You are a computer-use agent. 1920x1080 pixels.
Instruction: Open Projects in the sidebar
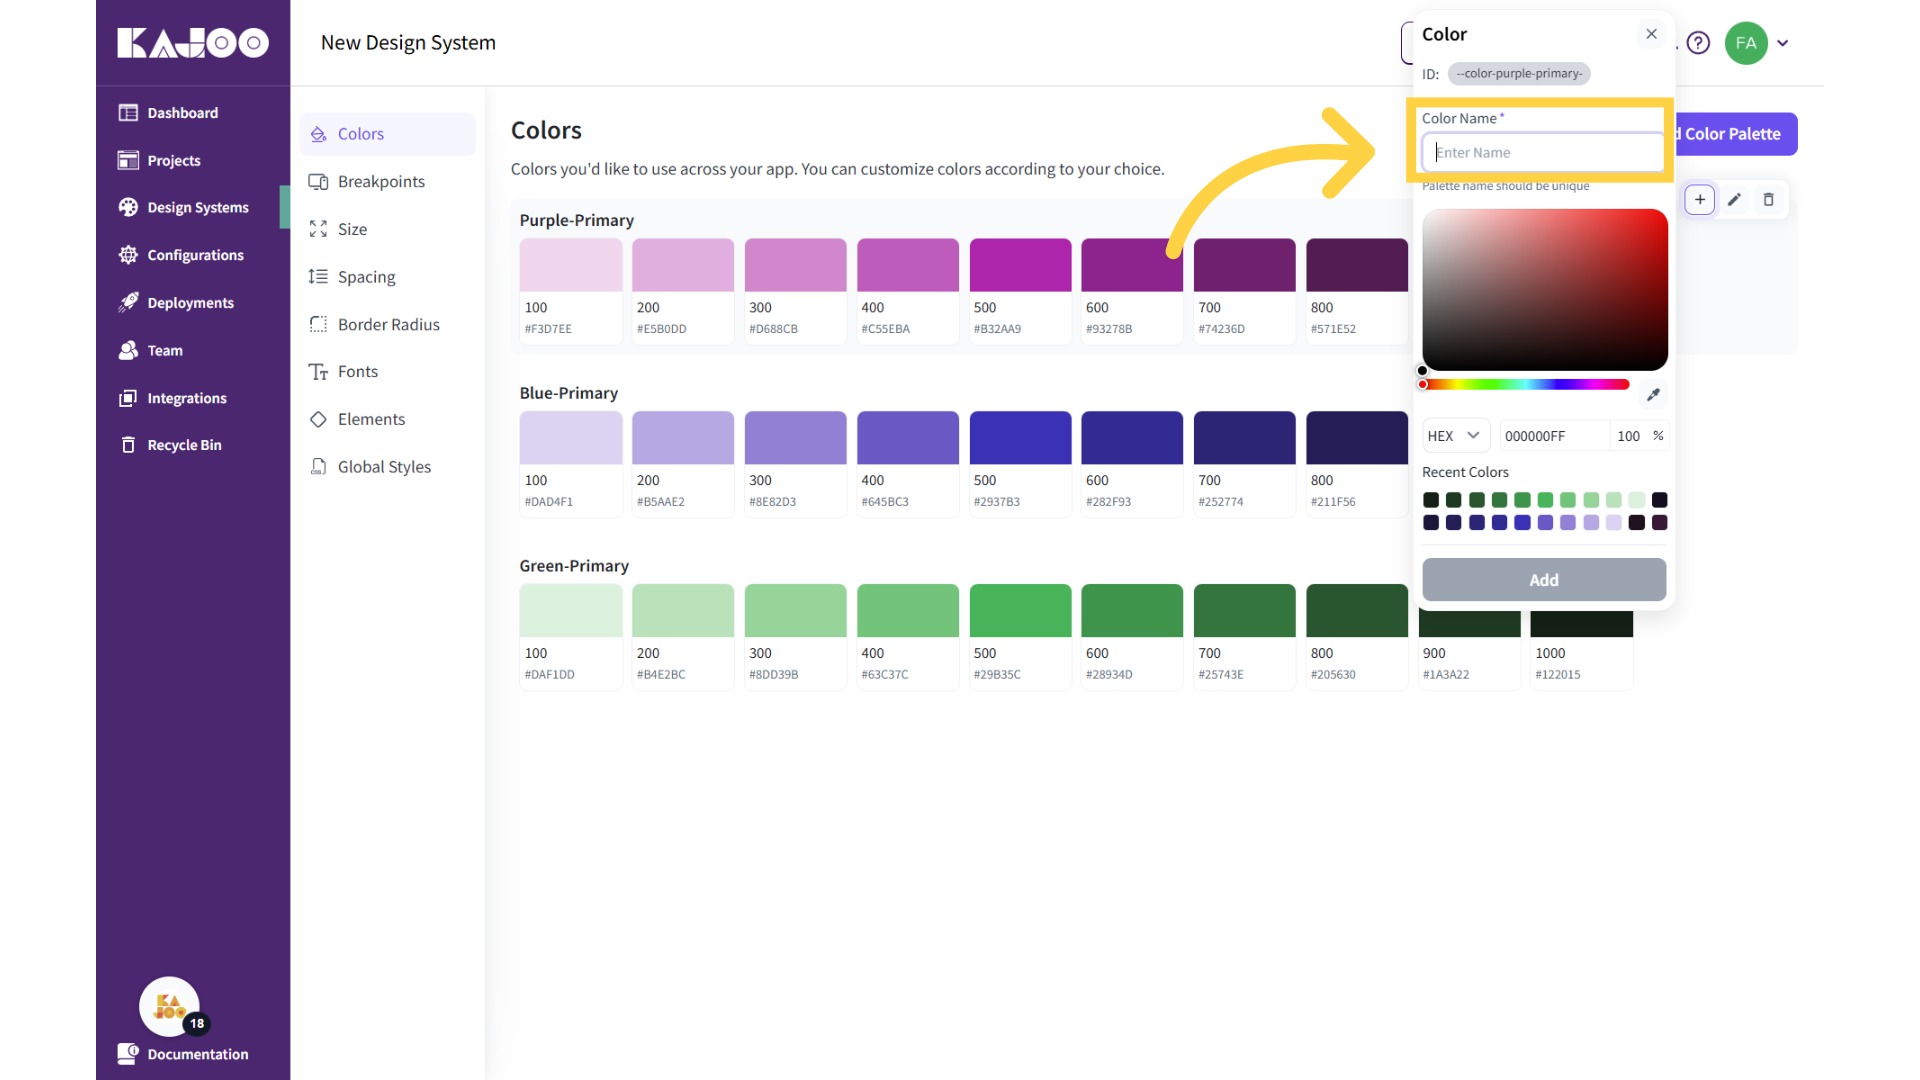click(174, 160)
